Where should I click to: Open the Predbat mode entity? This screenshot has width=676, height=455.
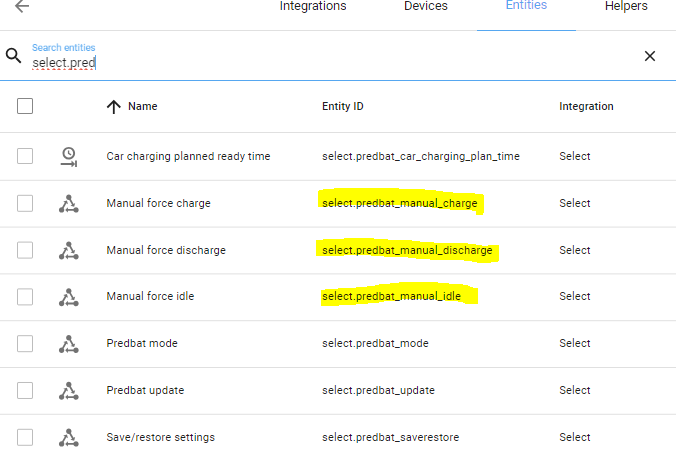click(x=142, y=343)
